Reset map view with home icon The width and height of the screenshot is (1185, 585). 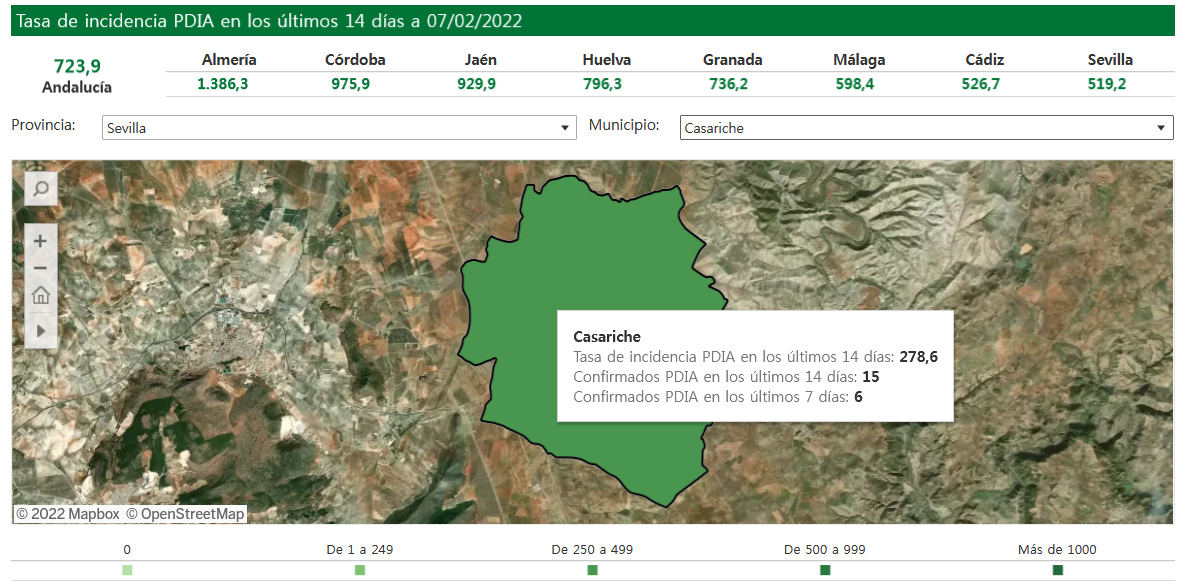tap(41, 295)
